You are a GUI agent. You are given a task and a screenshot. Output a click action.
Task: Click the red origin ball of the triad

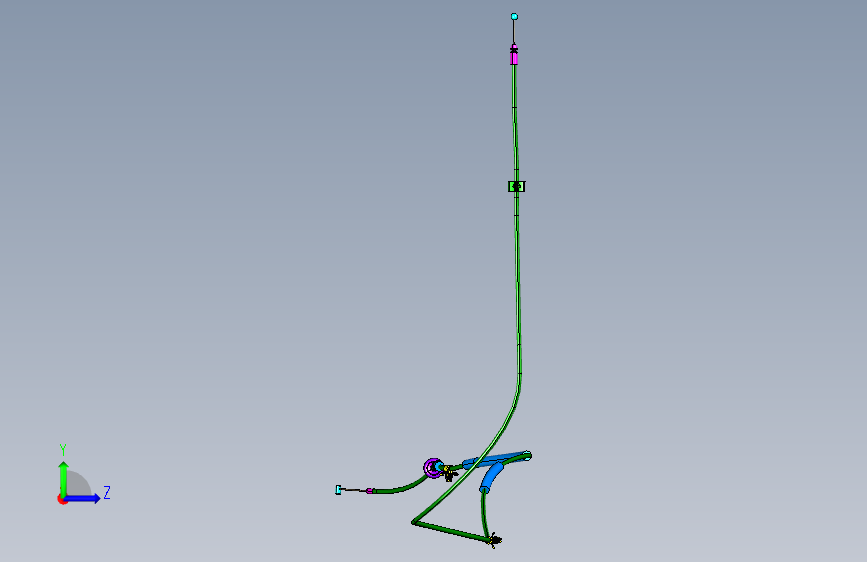pos(62,499)
